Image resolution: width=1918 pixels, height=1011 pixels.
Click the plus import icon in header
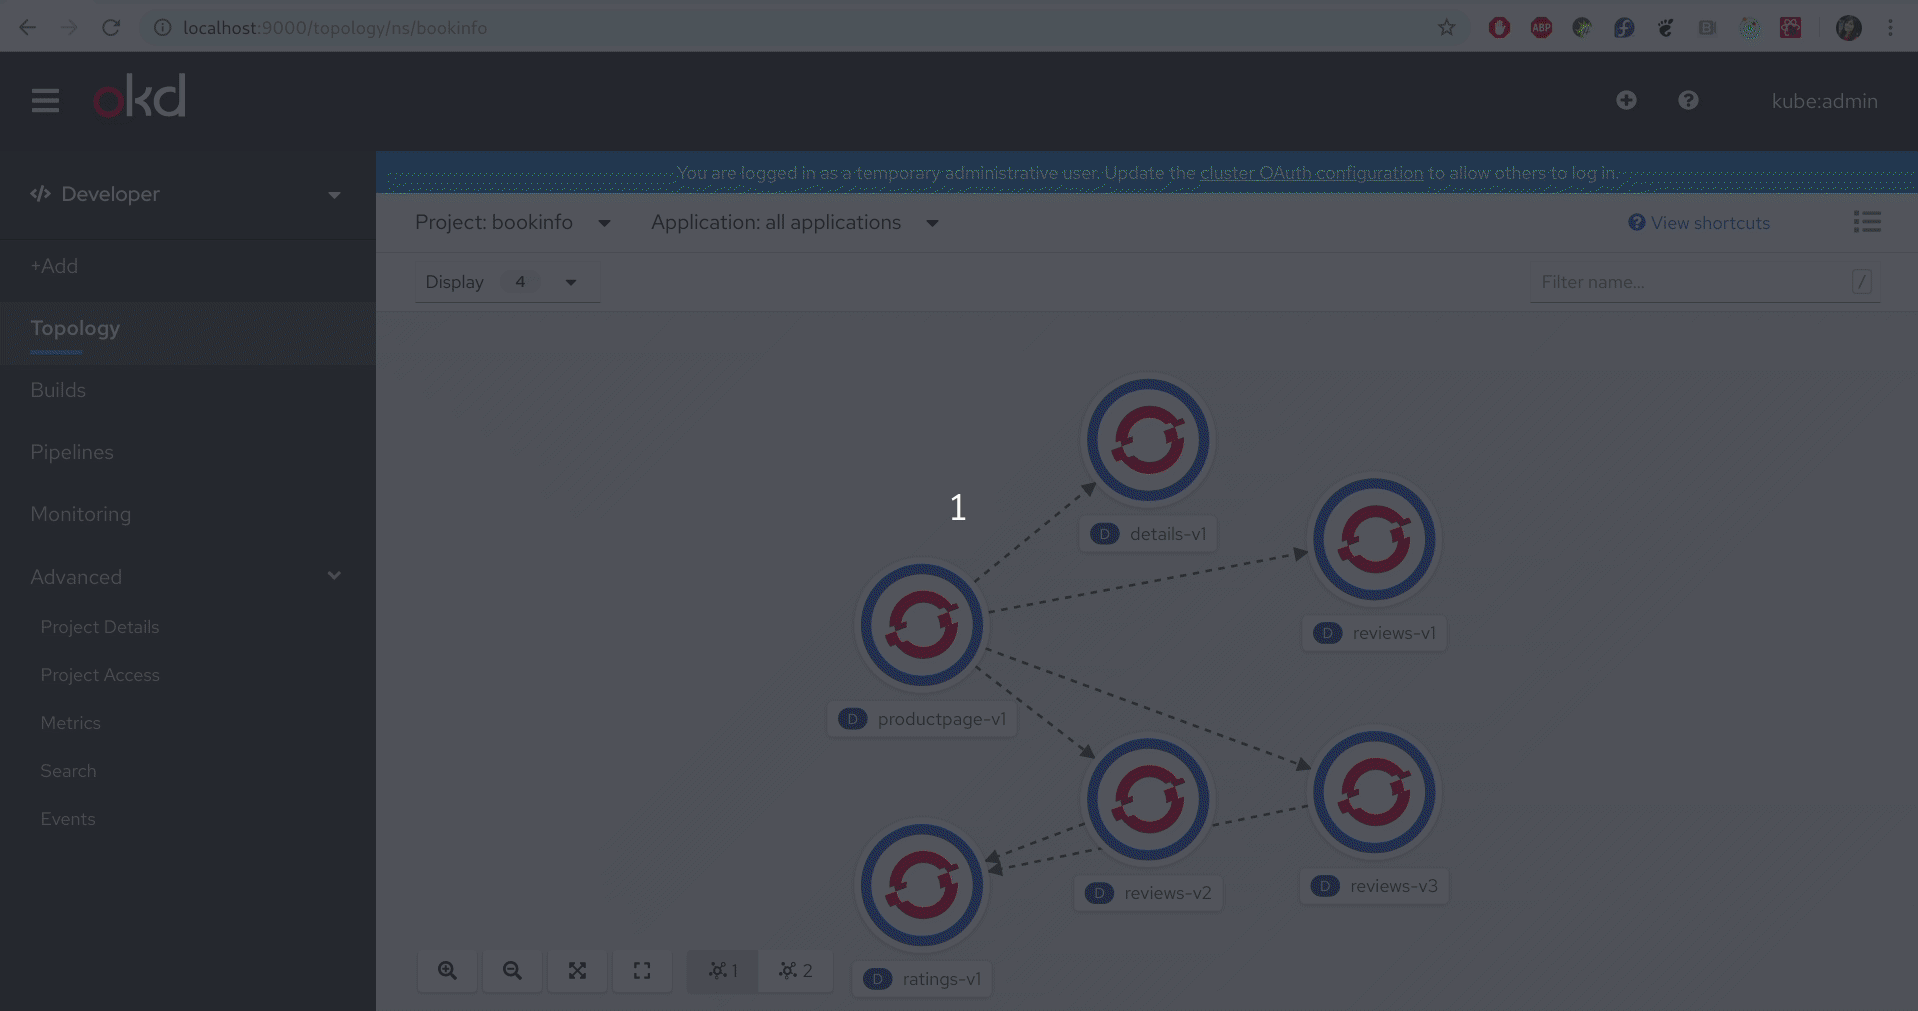(x=1626, y=100)
